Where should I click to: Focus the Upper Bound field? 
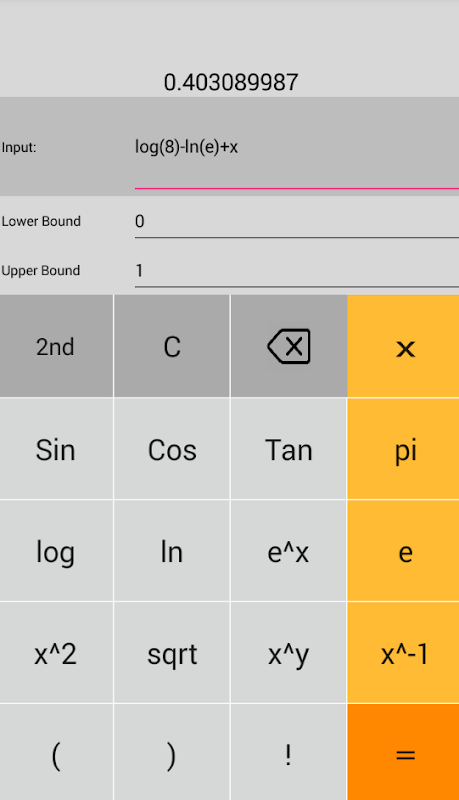[x=297, y=271]
